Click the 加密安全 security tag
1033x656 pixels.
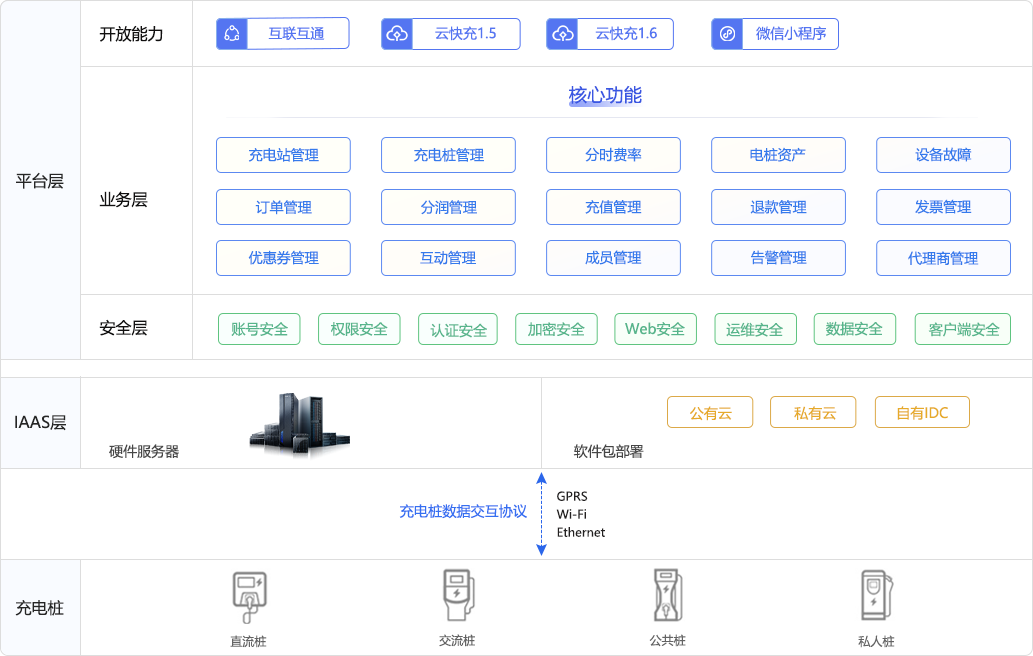556,329
